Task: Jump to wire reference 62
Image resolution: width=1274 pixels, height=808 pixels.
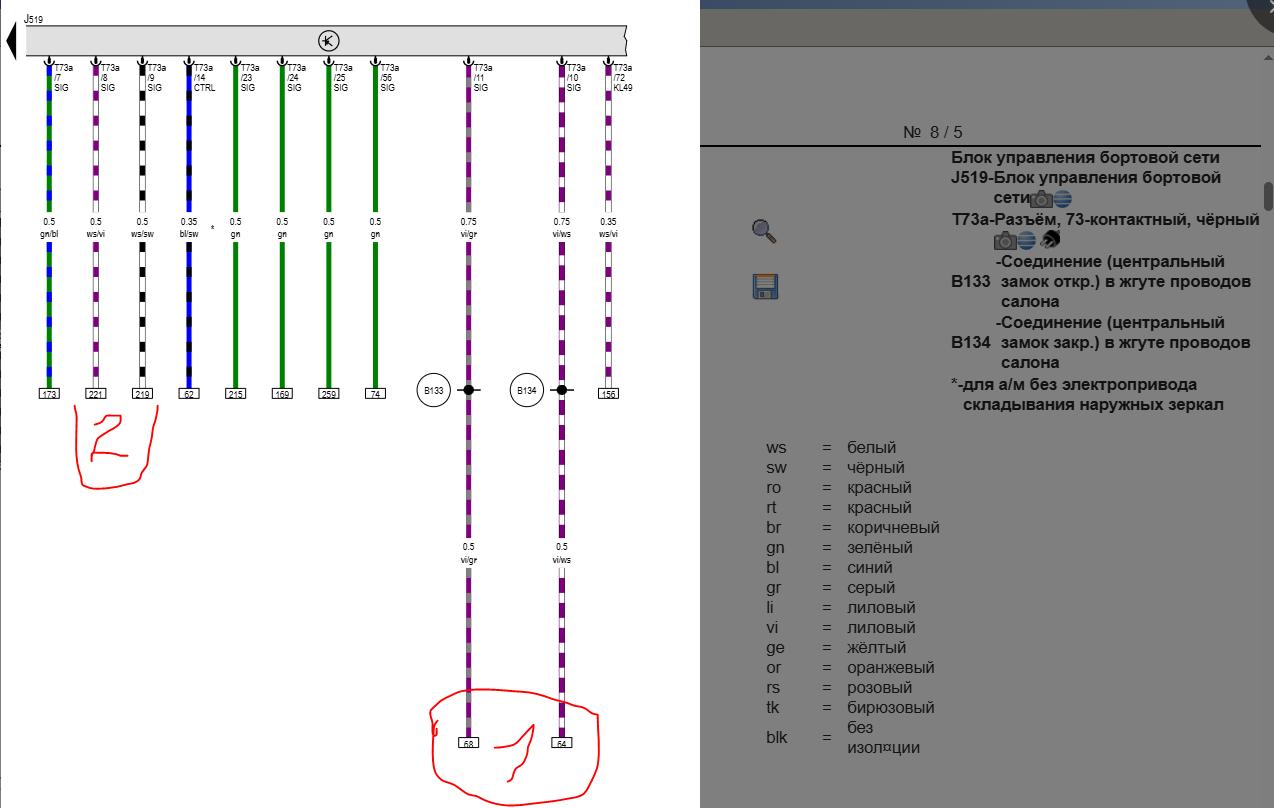Action: 188,394
